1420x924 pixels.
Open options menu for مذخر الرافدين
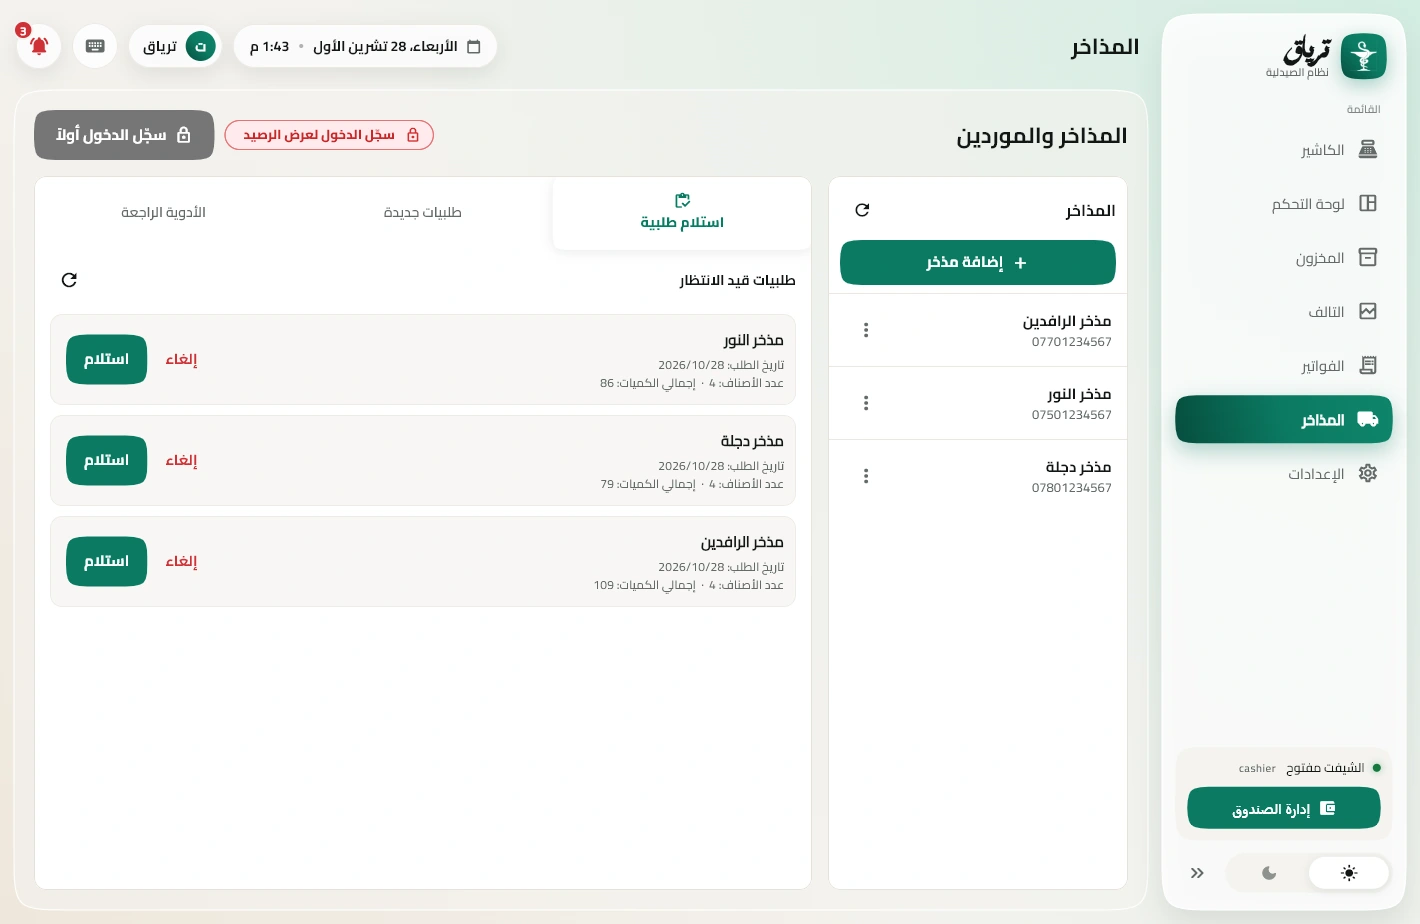[x=866, y=330]
